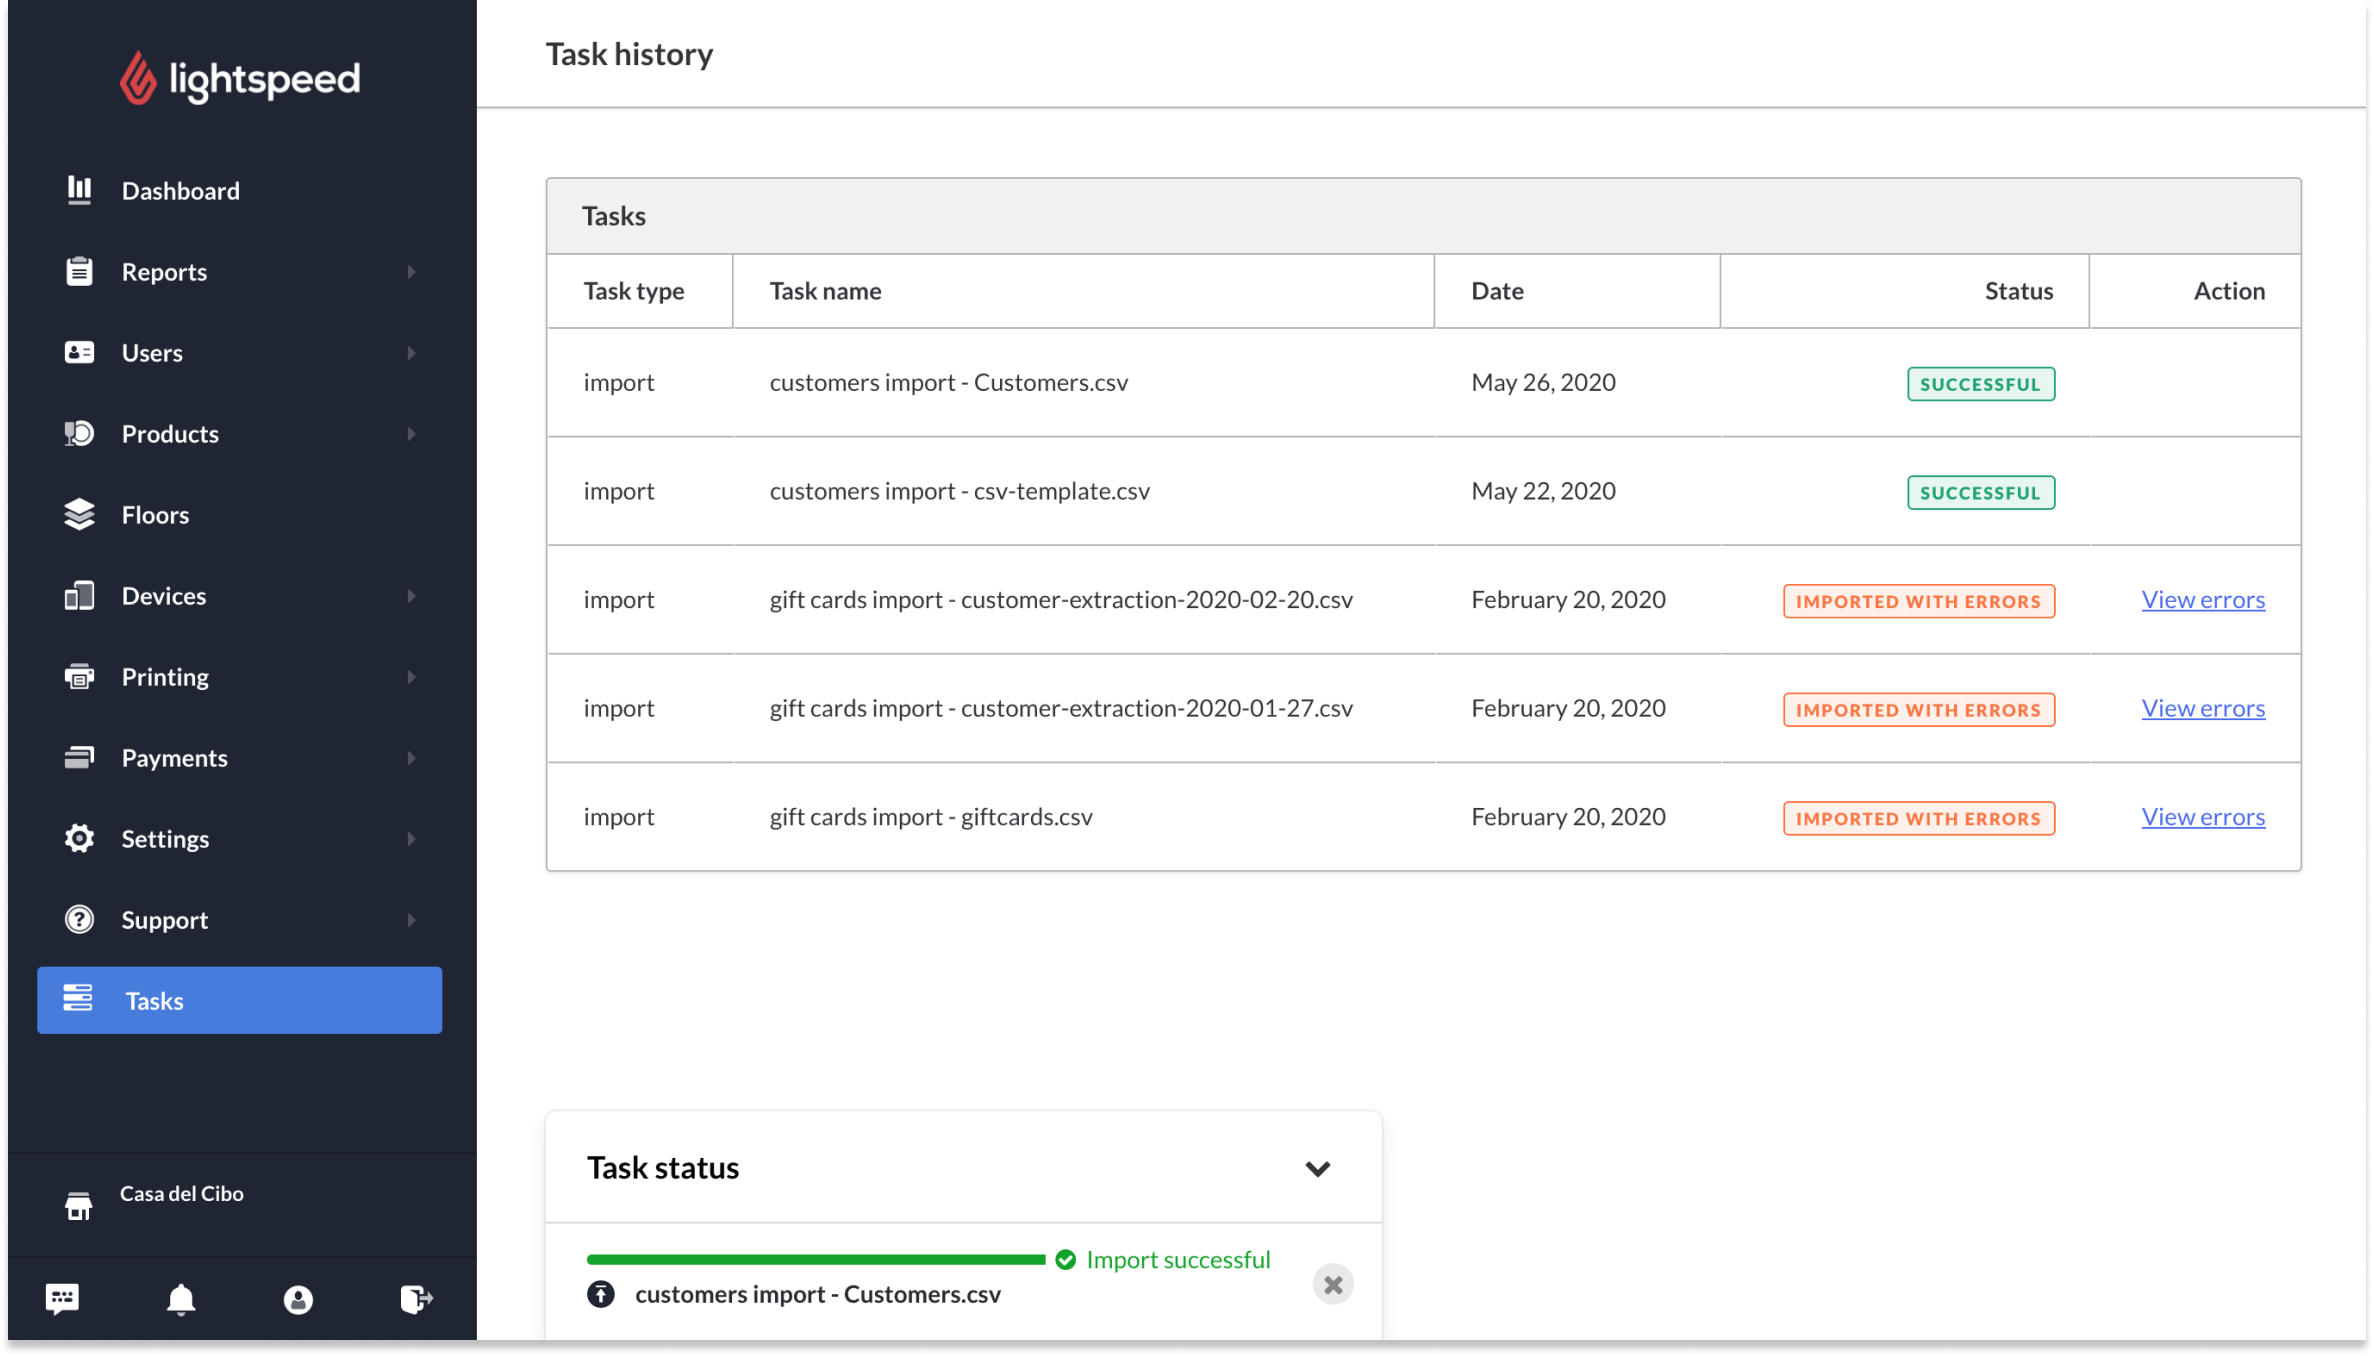Viewport: 2374px width, 1356px height.
Task: Expand the Devices submenu arrow
Action: click(411, 596)
